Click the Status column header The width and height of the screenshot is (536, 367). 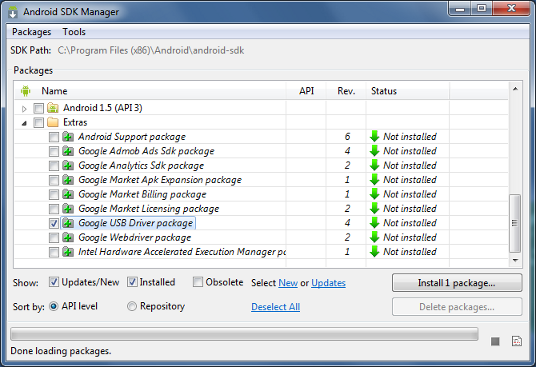408,91
